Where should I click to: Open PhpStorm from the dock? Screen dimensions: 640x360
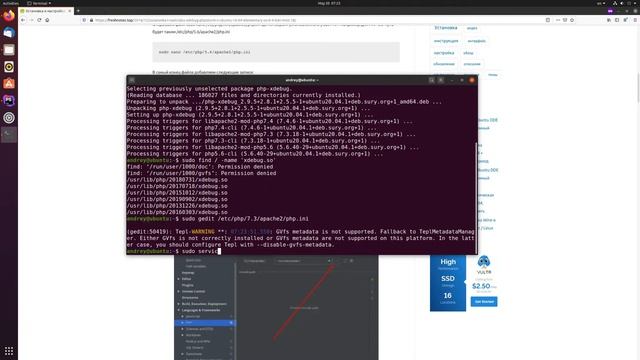pyautogui.click(x=9, y=100)
